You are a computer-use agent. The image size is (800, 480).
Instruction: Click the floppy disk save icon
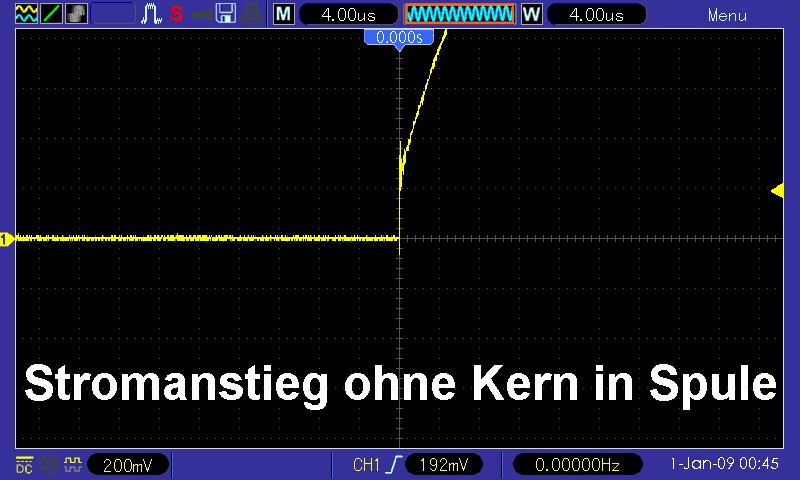click(x=226, y=14)
